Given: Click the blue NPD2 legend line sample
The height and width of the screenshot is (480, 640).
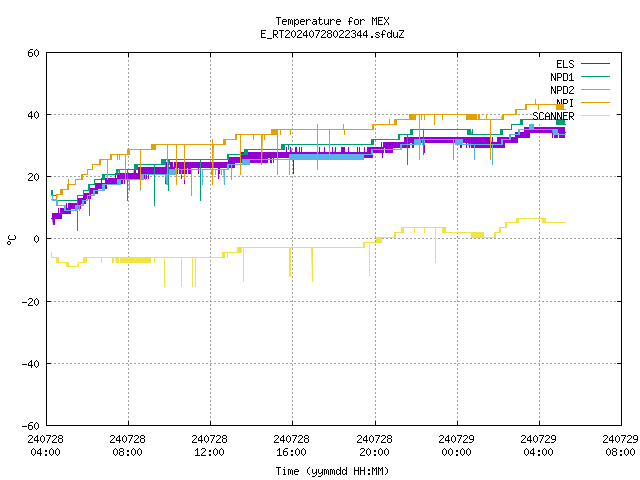Looking at the screenshot, I should click(595, 89).
